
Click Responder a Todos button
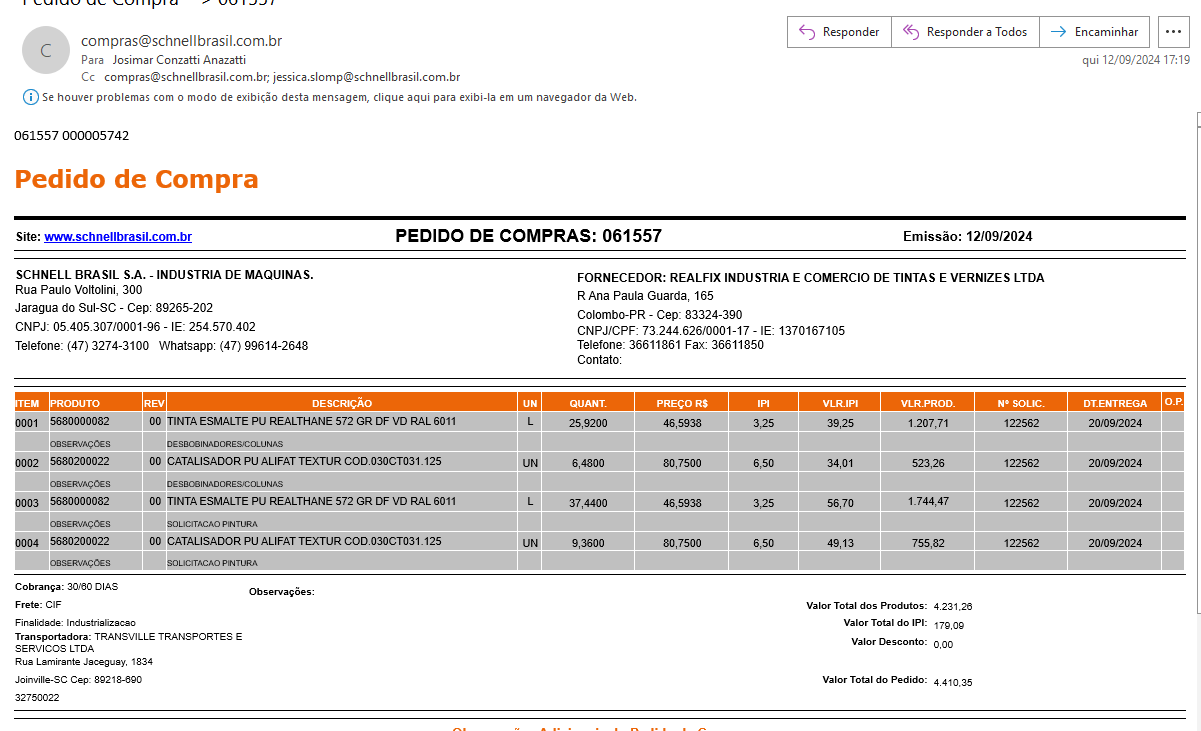click(x=965, y=32)
